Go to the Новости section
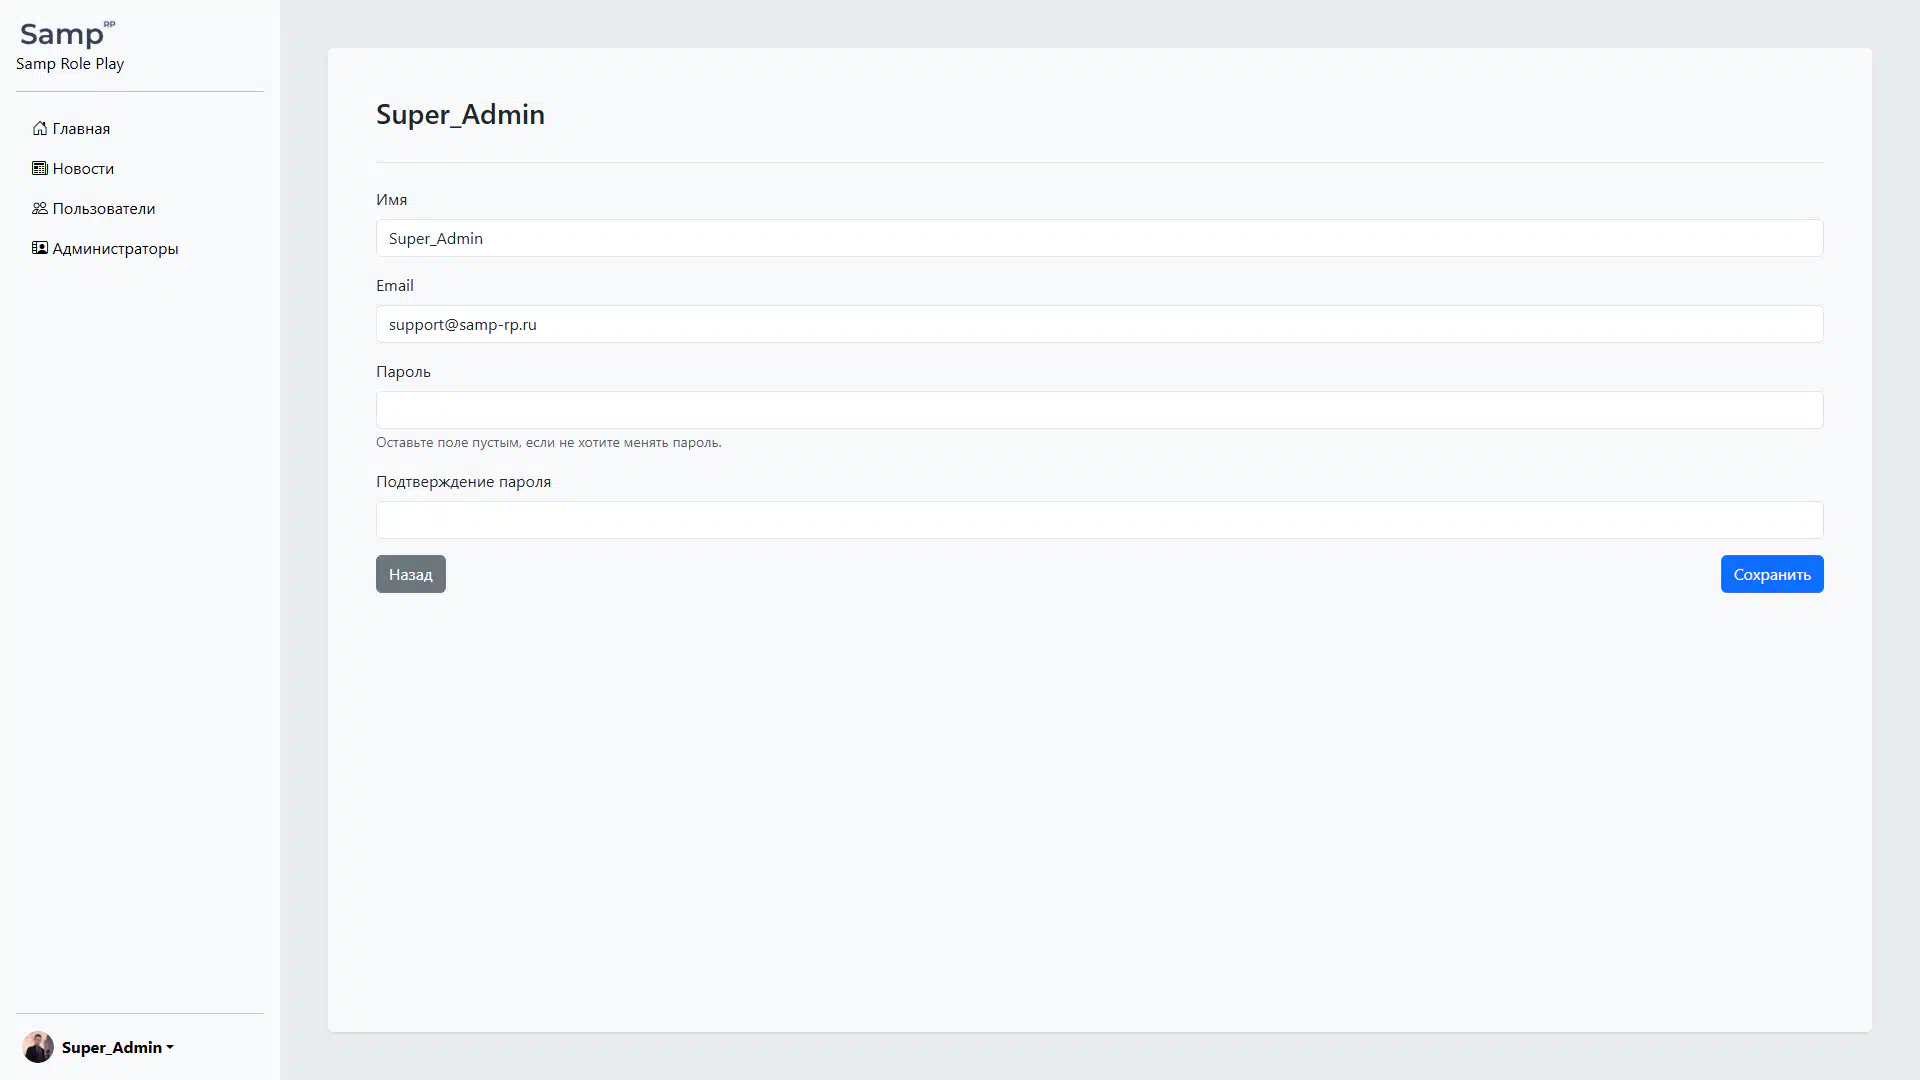Screen dimensions: 1920x1080 (83, 168)
